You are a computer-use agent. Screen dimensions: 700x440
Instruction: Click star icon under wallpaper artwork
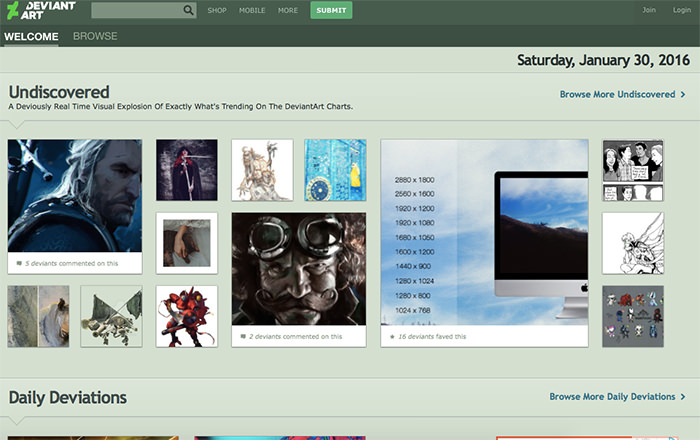[x=392, y=336]
